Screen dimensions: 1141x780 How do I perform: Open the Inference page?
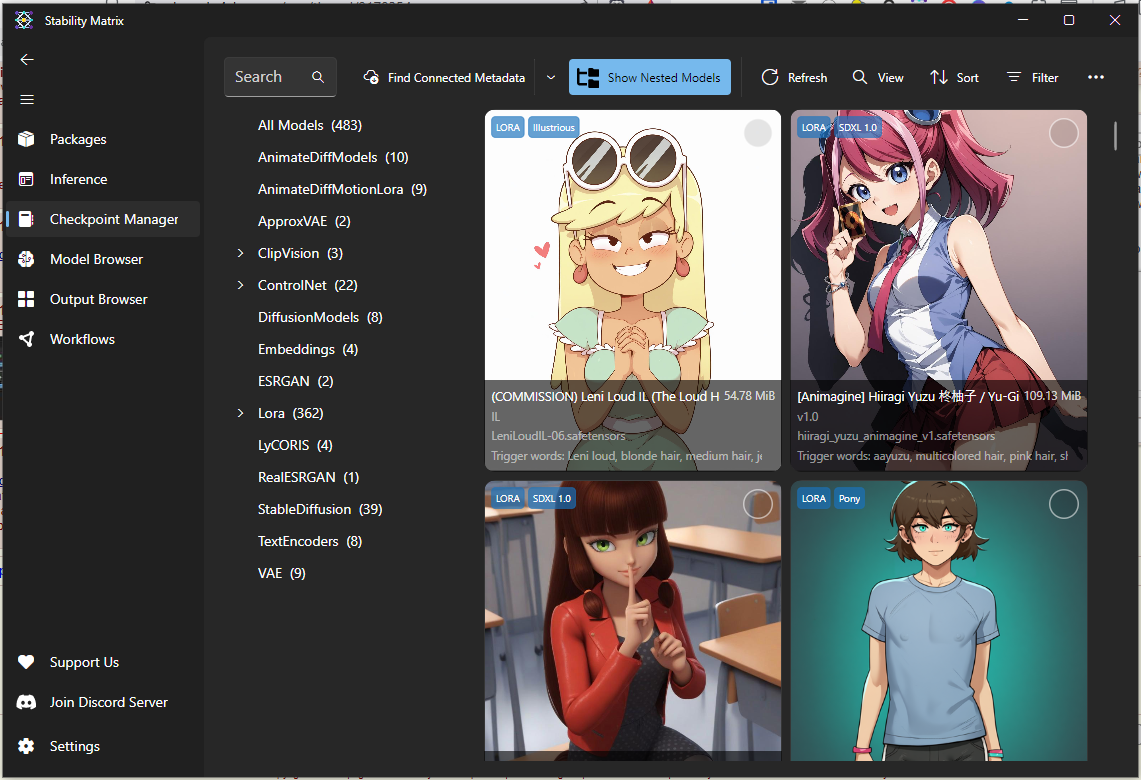tap(102, 179)
